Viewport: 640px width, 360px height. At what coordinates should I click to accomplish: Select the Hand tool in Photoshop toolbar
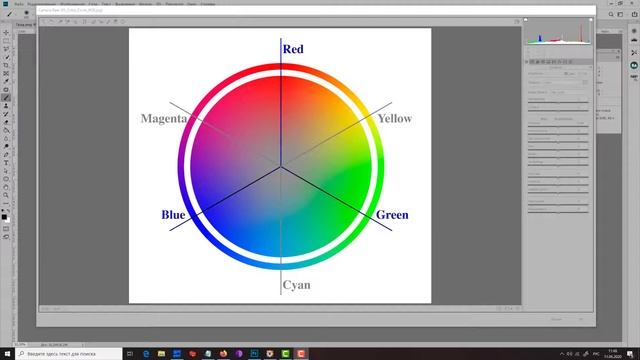(6, 187)
